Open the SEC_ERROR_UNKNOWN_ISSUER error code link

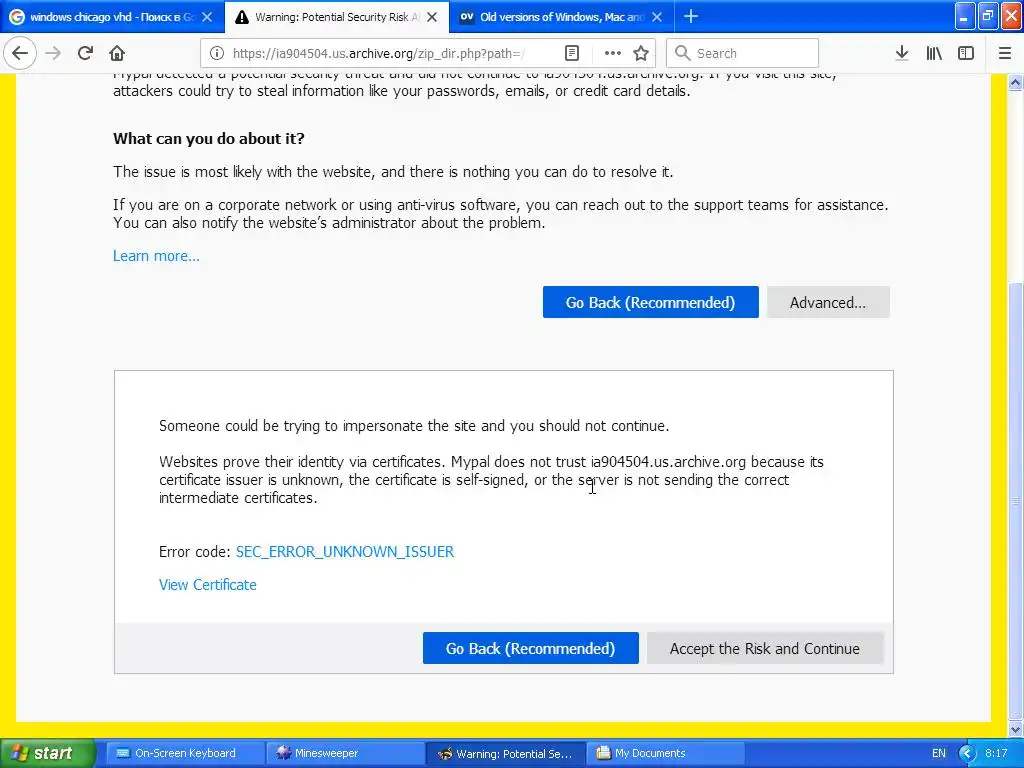345,552
